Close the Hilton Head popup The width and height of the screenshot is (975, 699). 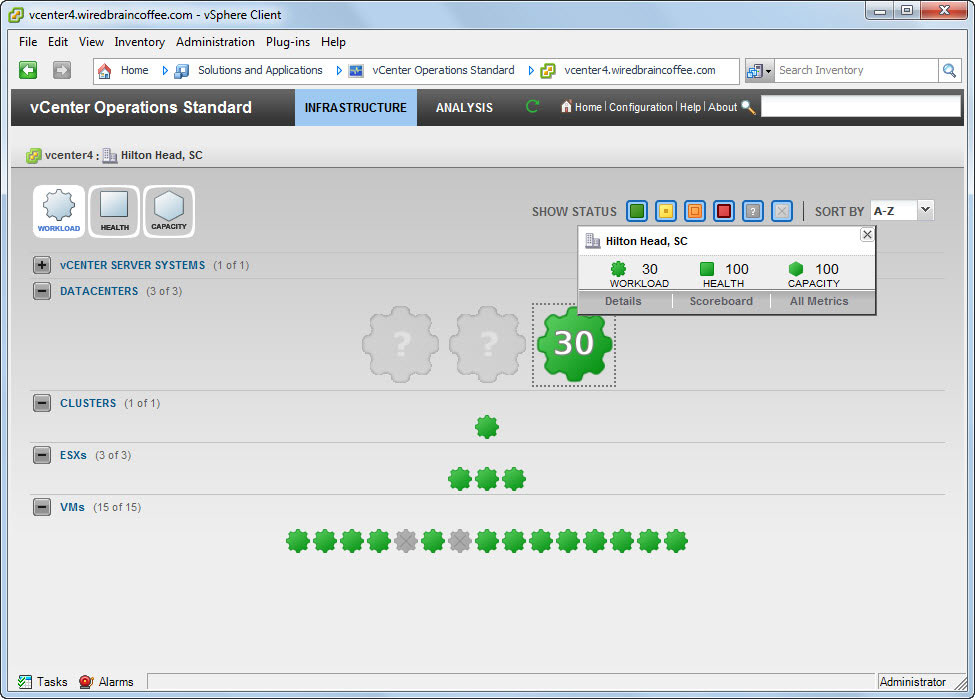pos(867,234)
